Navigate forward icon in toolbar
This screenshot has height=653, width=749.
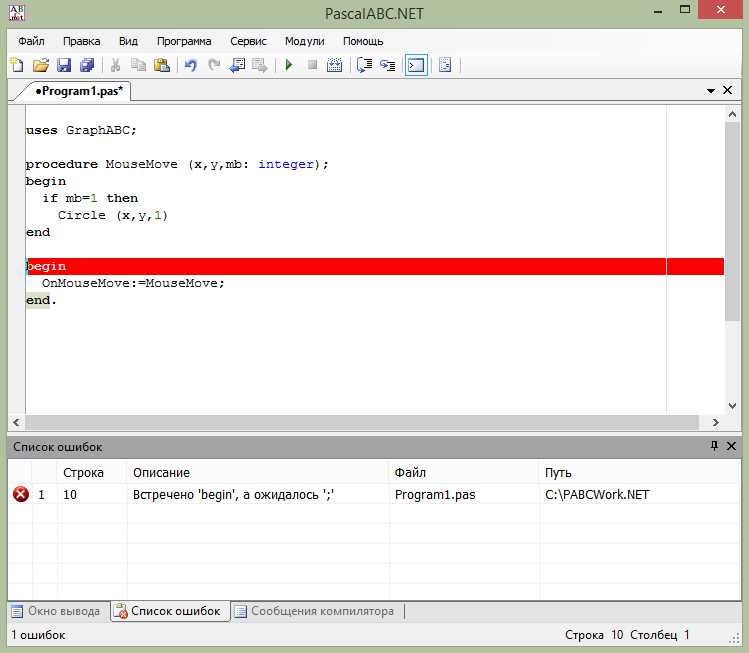click(260, 65)
